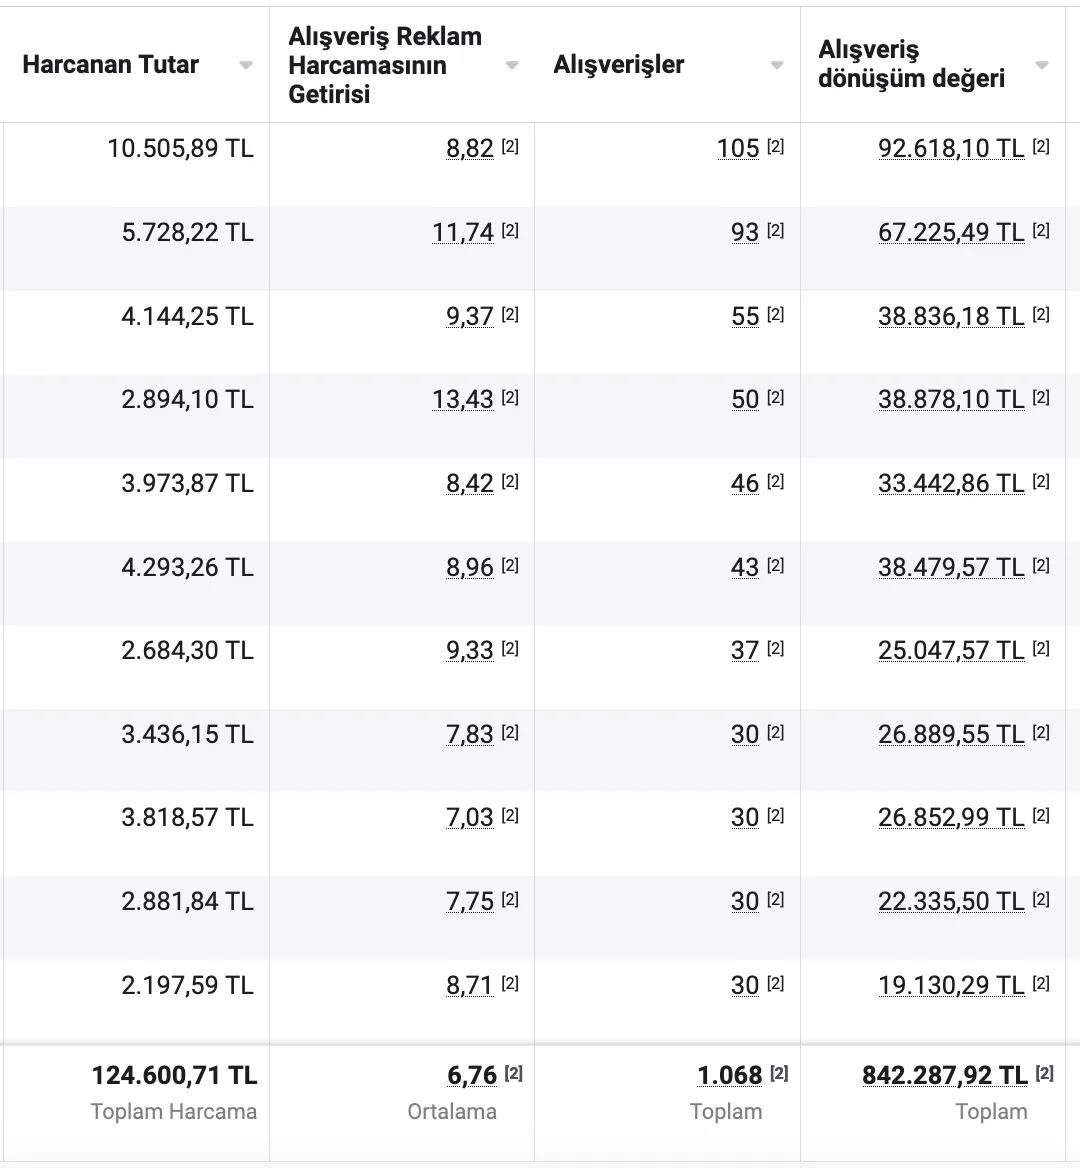Open Alışverişler column dropdown arrow
The image size is (1080, 1168).
[x=777, y=66]
